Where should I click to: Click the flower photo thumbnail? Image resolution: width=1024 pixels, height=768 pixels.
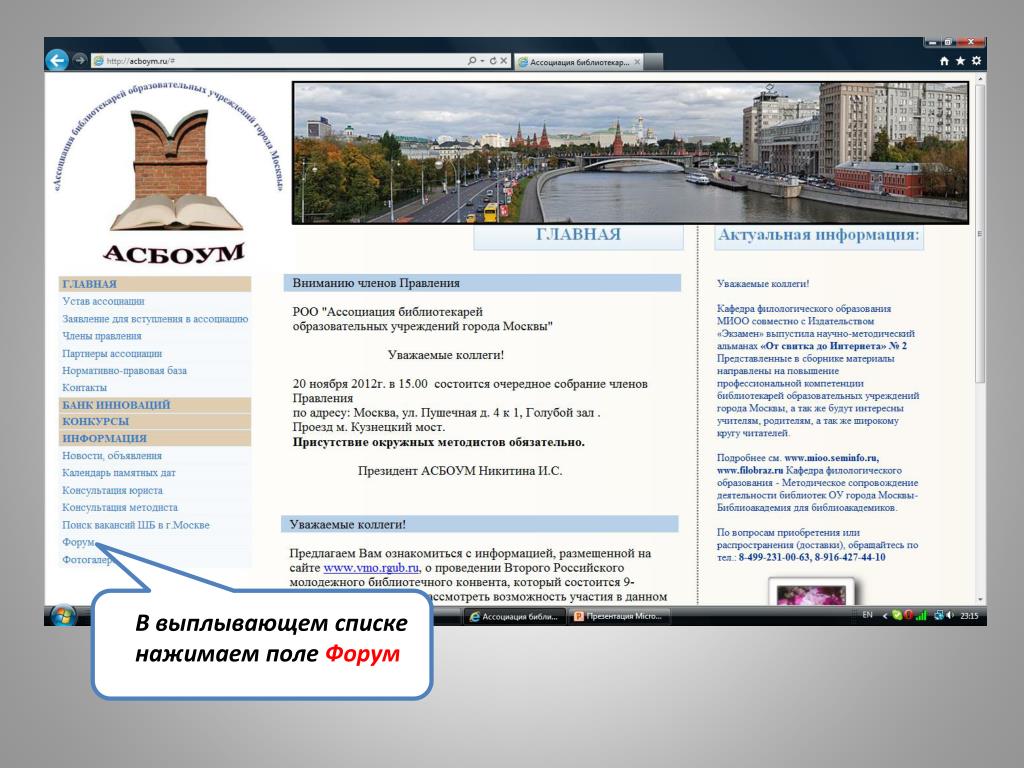811,592
